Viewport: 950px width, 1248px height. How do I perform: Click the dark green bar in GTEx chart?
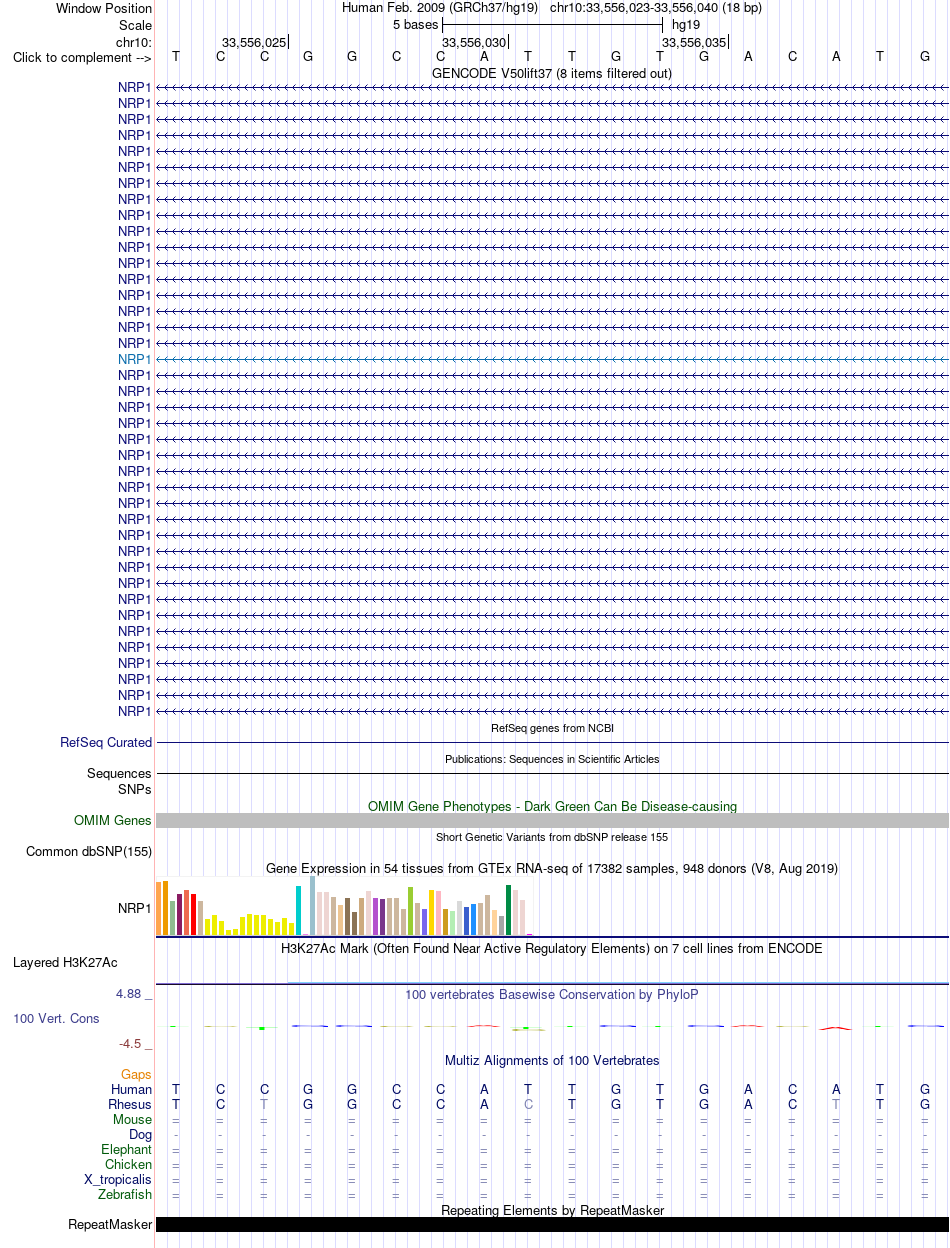coord(508,911)
